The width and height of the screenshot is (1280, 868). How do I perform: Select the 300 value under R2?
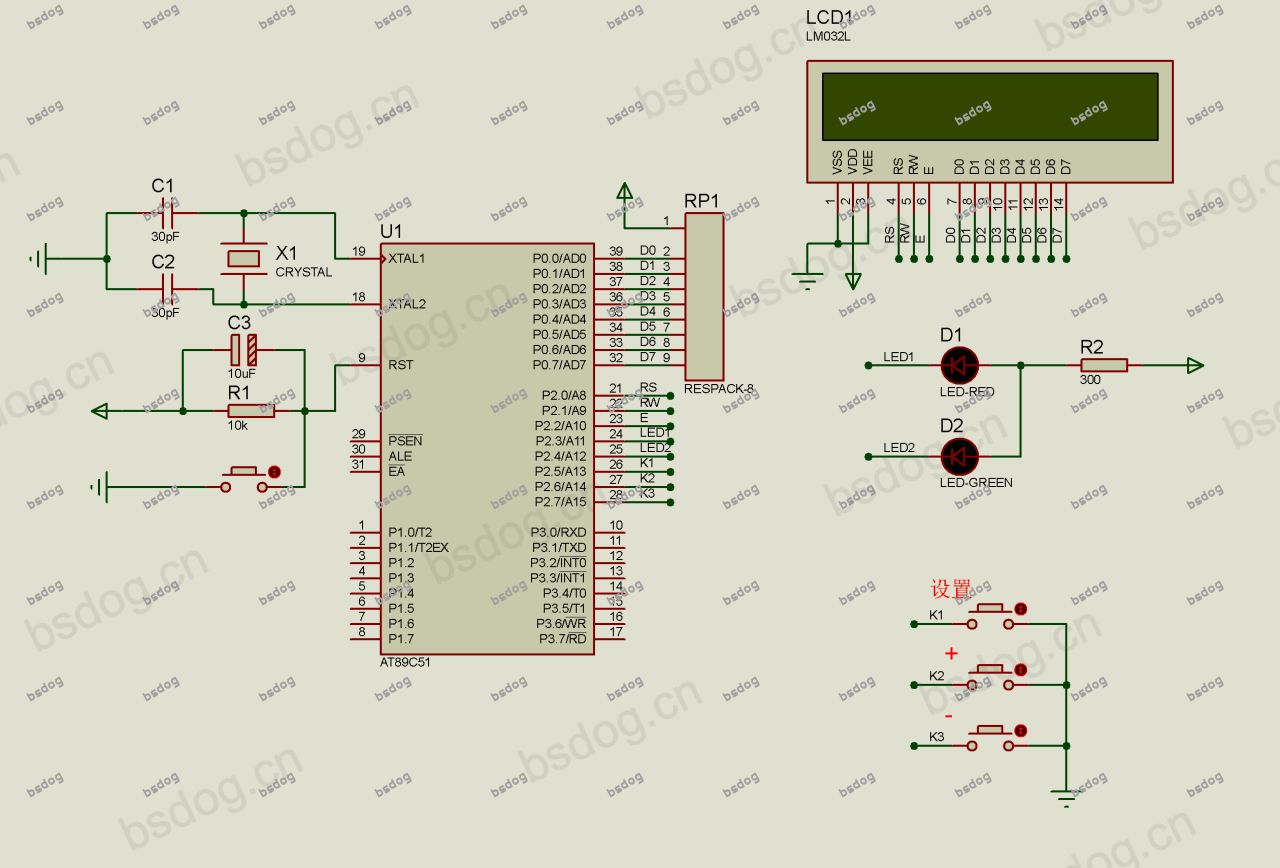pos(1091,380)
